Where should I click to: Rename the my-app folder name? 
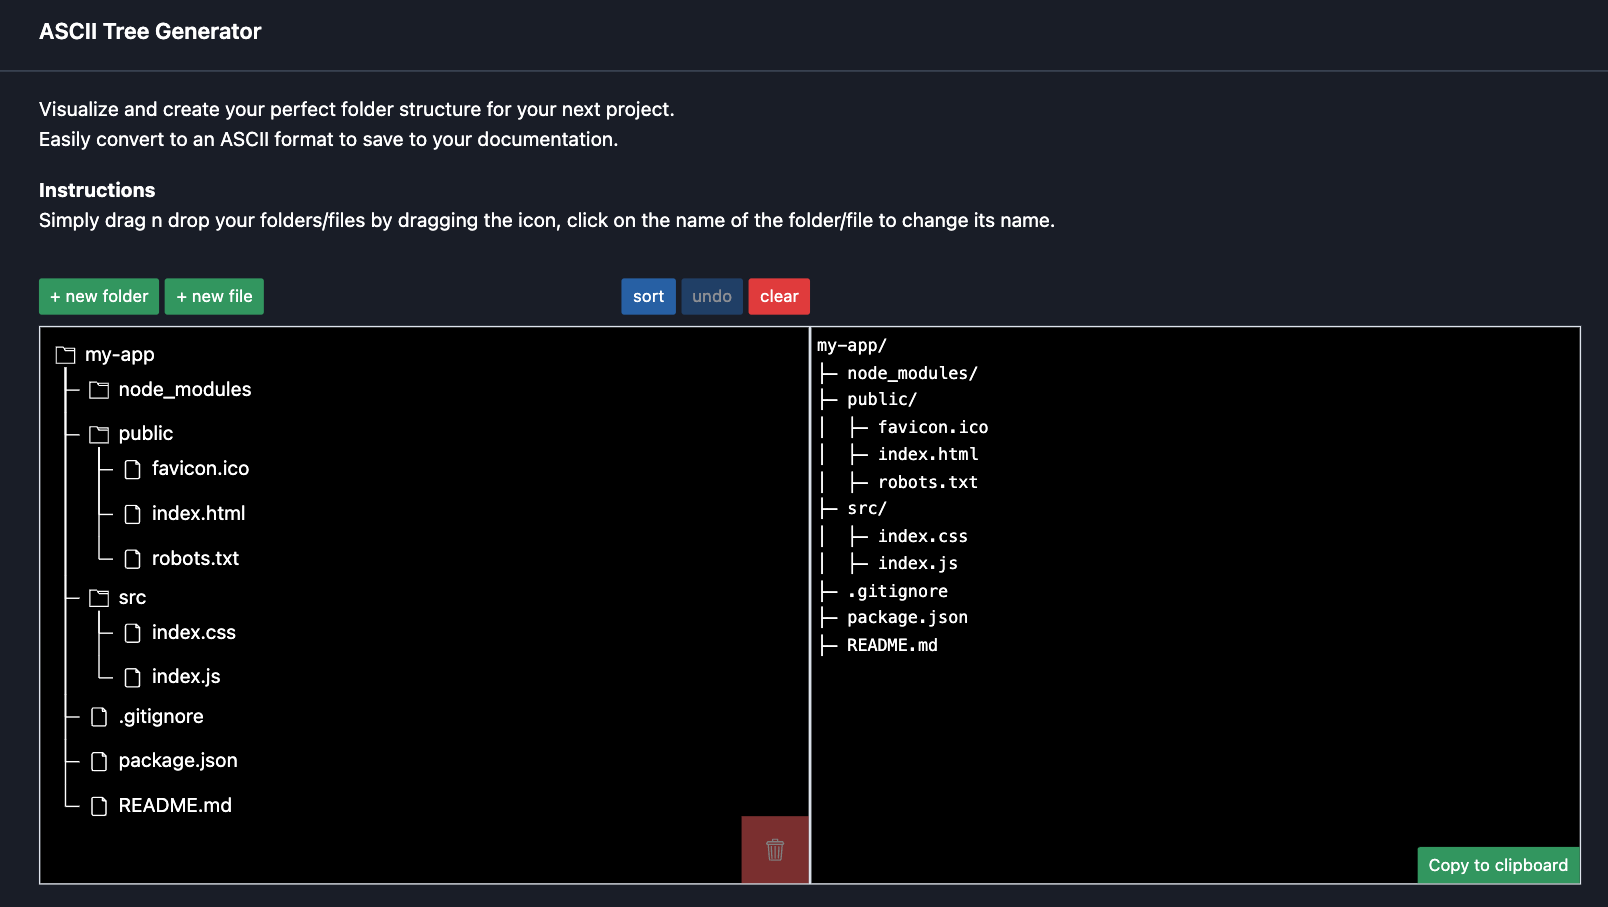[x=120, y=354]
